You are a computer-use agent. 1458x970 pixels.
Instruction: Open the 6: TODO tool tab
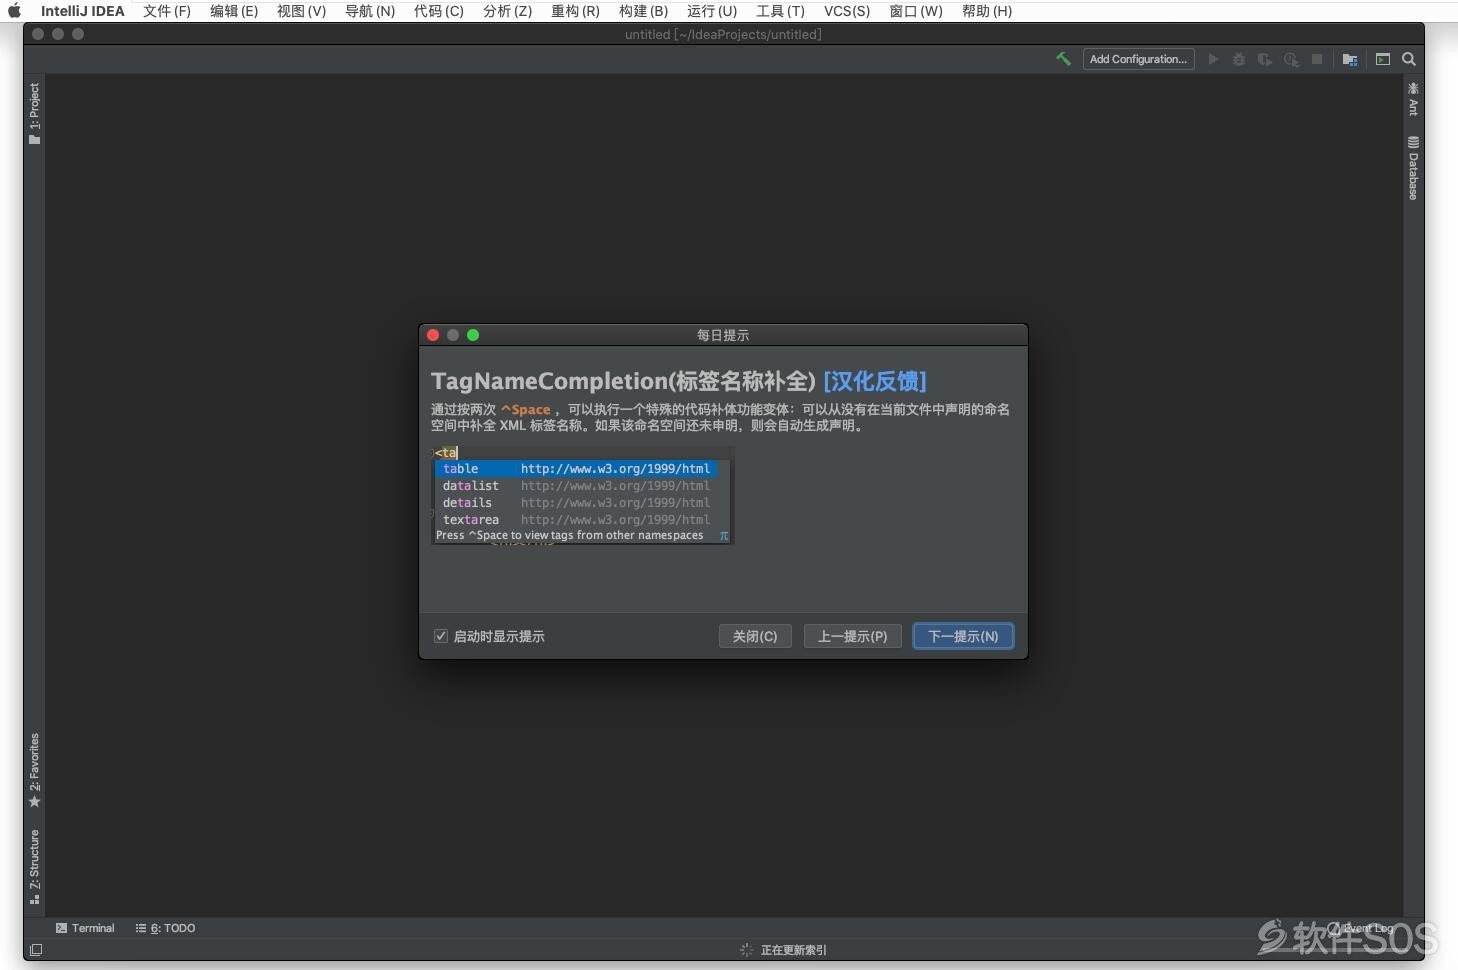(x=165, y=928)
